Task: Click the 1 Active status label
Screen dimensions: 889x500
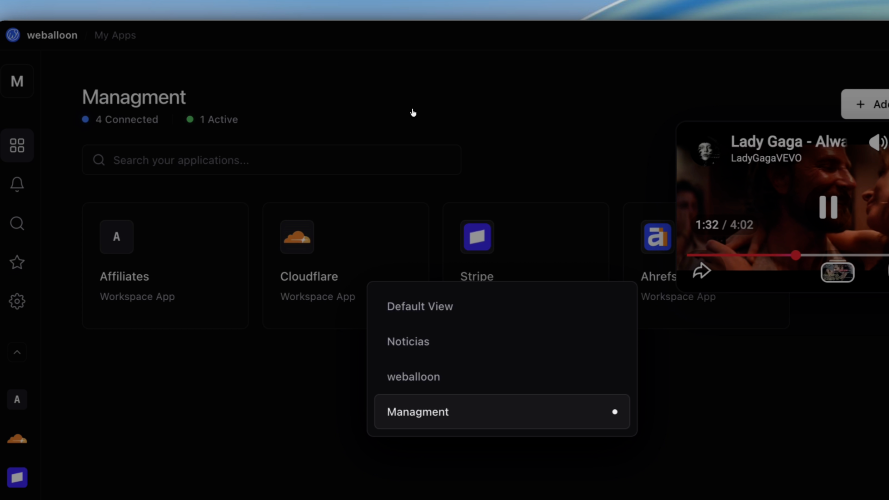Action: (219, 120)
